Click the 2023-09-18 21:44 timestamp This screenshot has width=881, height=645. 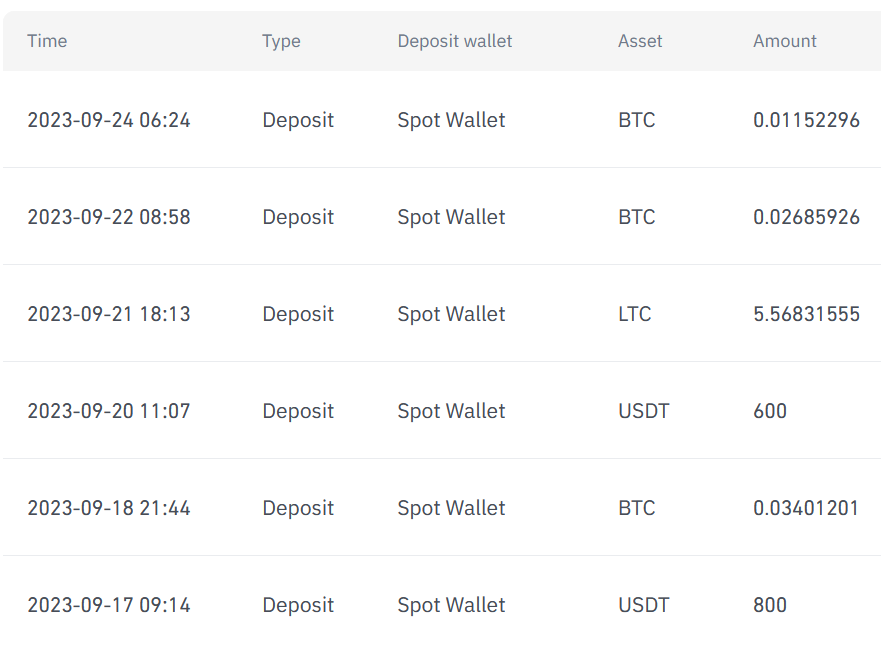click(x=108, y=508)
